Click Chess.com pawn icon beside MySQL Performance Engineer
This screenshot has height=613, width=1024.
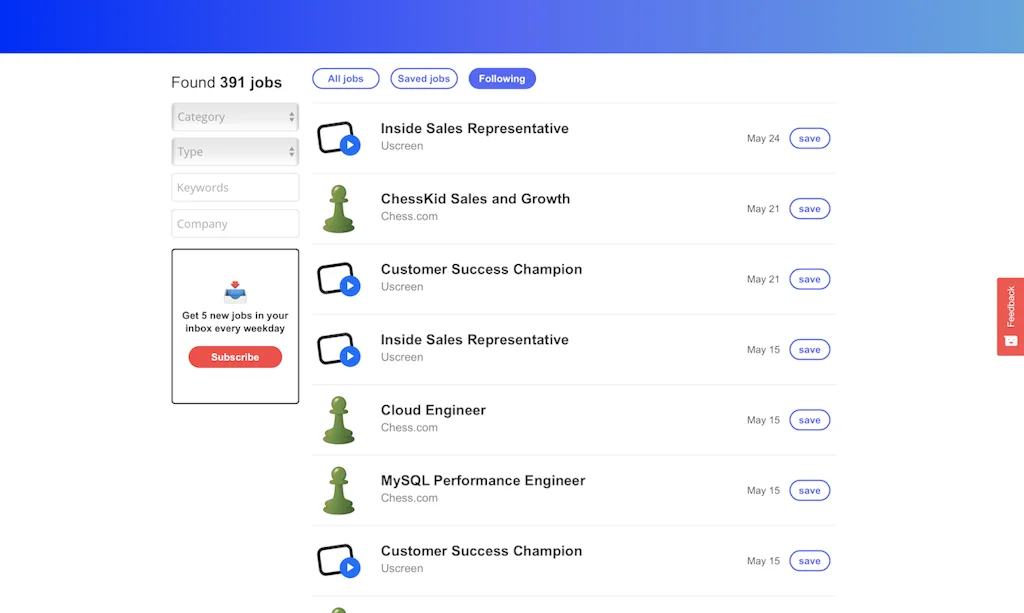click(338, 491)
